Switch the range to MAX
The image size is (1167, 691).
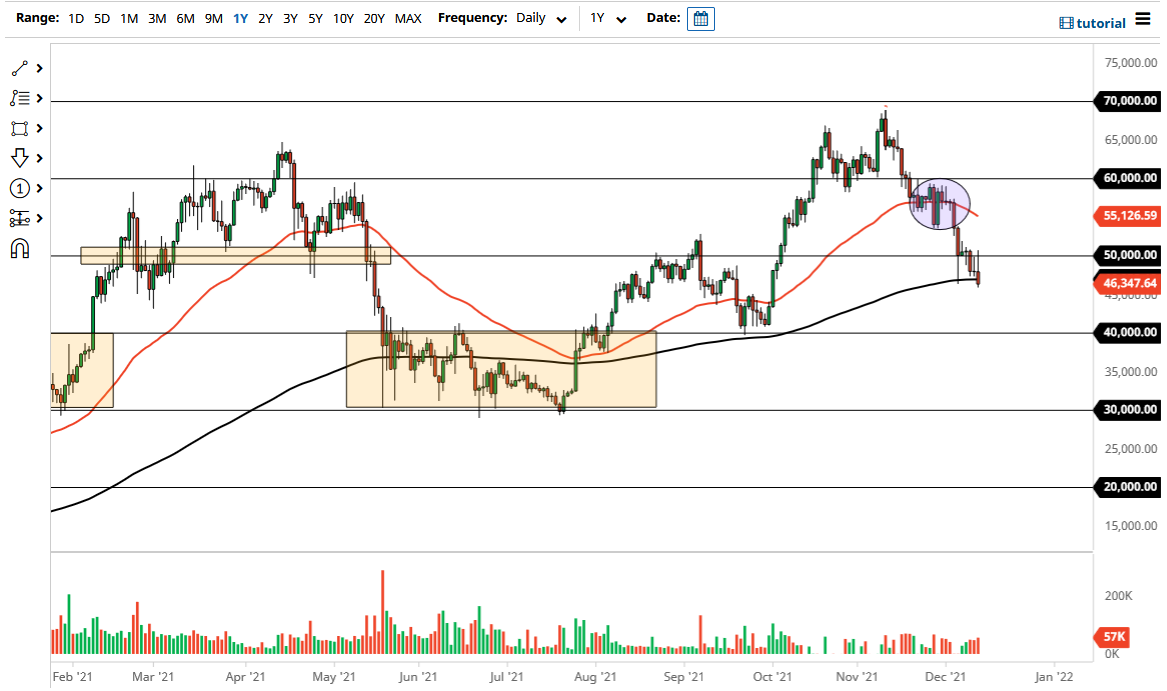(407, 18)
